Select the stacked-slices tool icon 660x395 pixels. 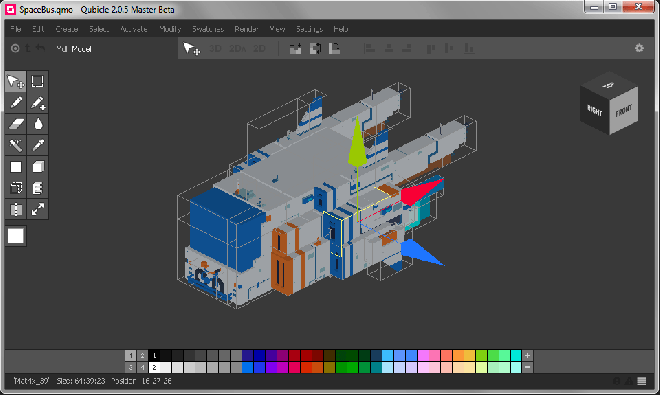pyautogui.click(x=37, y=188)
